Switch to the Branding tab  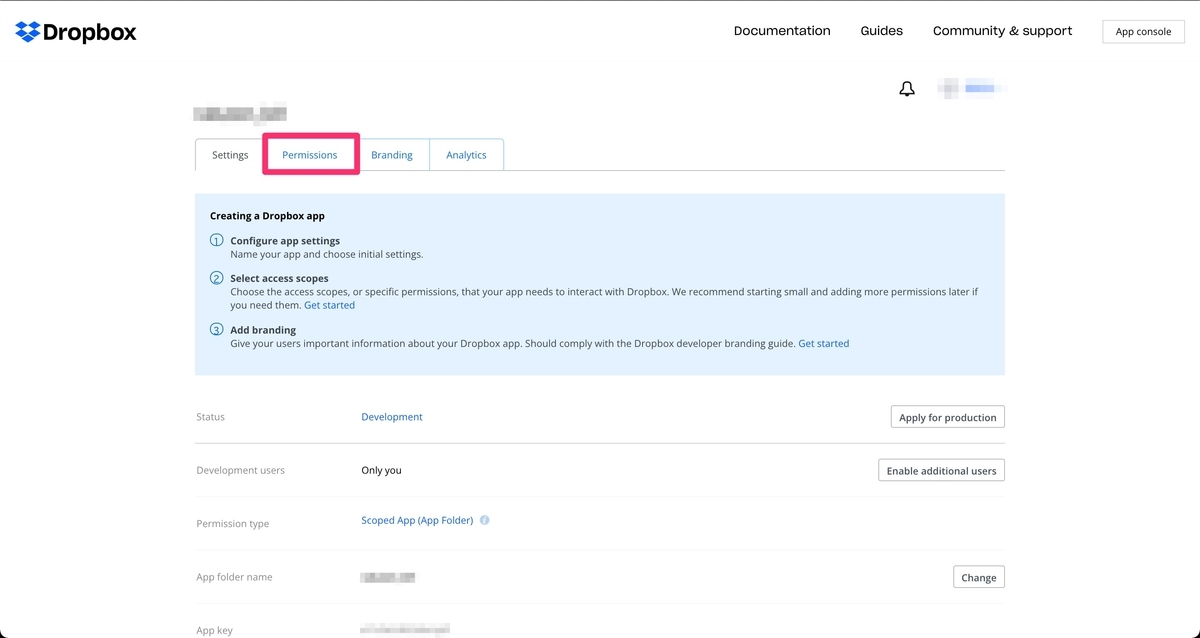coord(392,155)
